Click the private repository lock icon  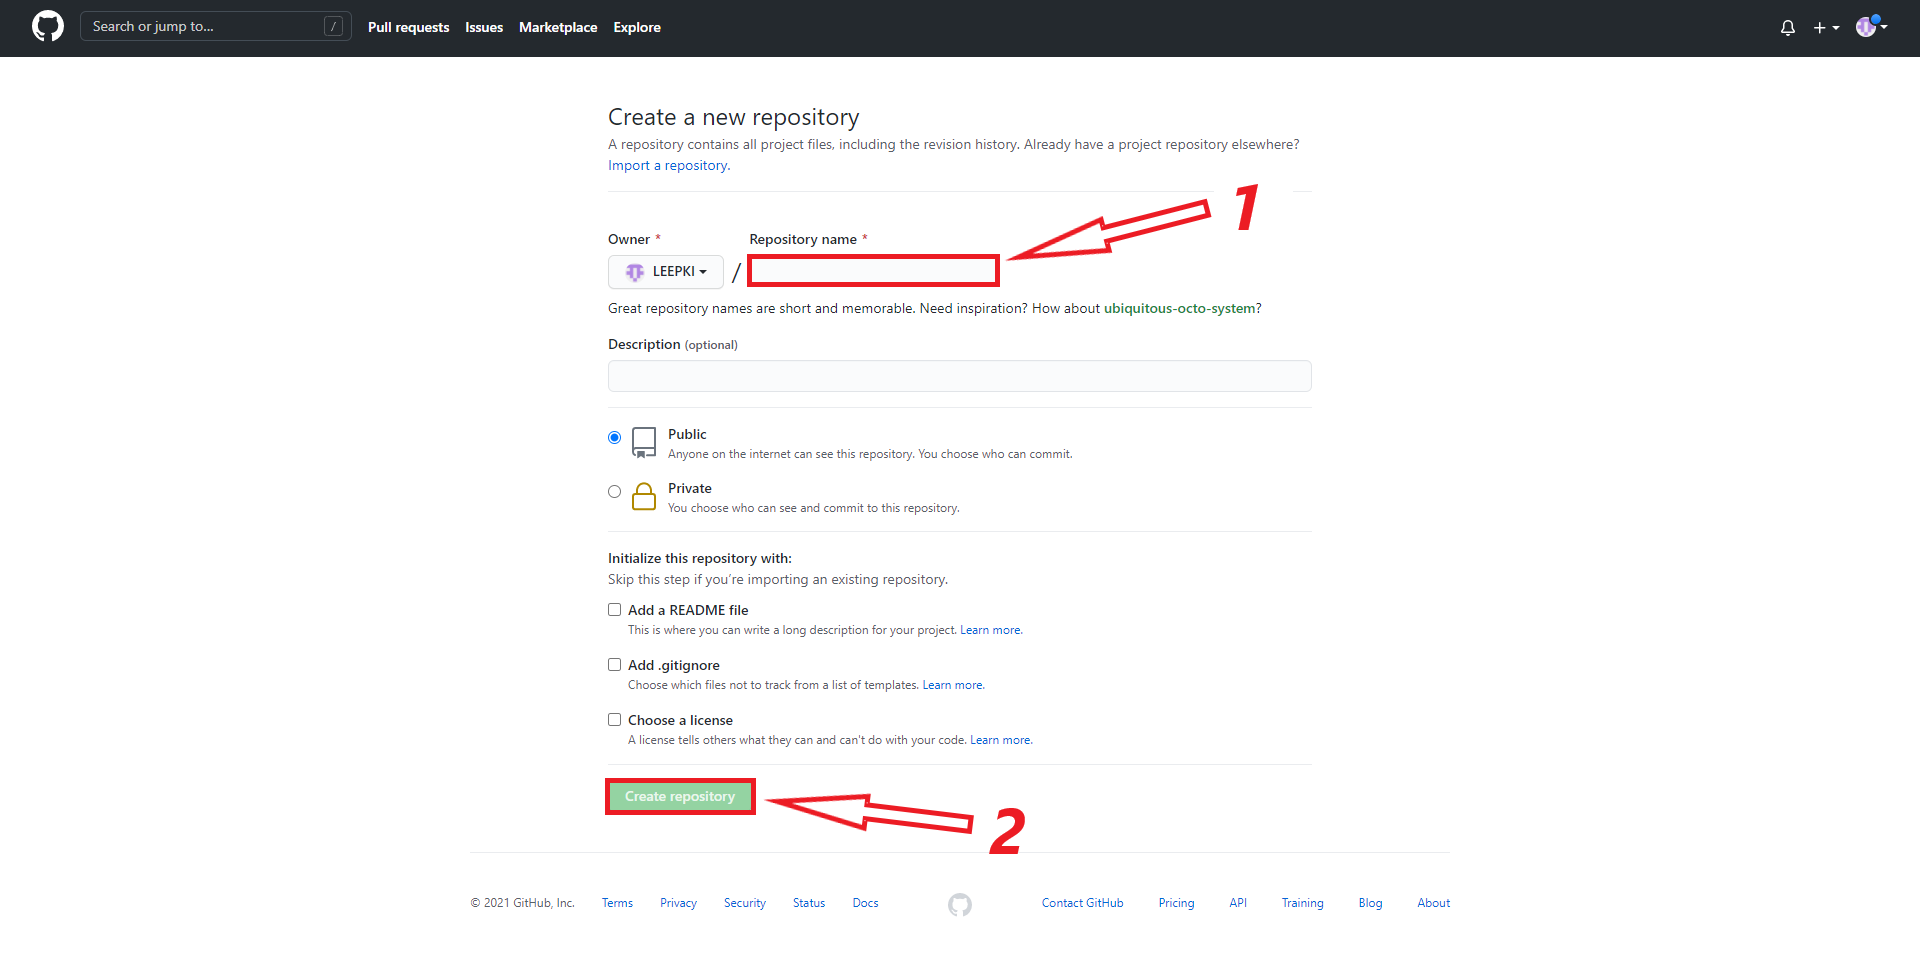tap(644, 496)
